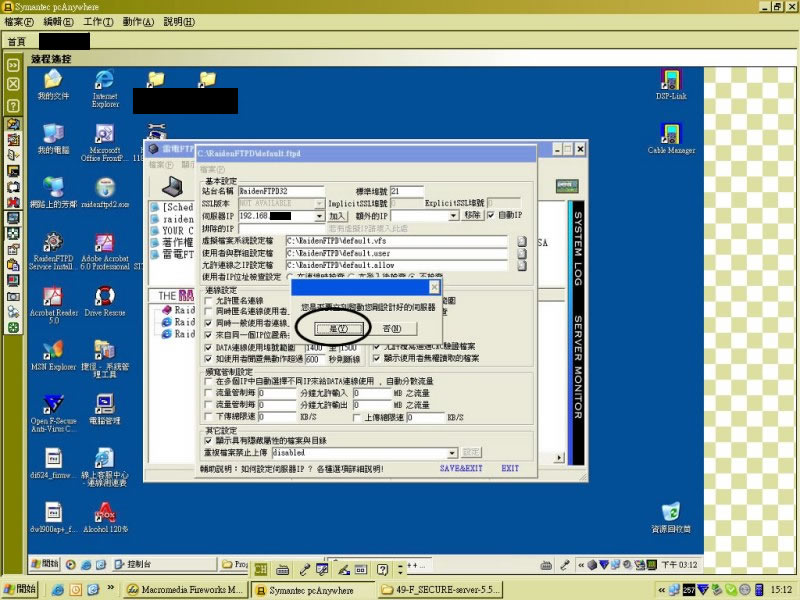Open Adobe Acrobat 6.0 Professional shortcut
Screen dimensions: 800x600
click(x=105, y=251)
